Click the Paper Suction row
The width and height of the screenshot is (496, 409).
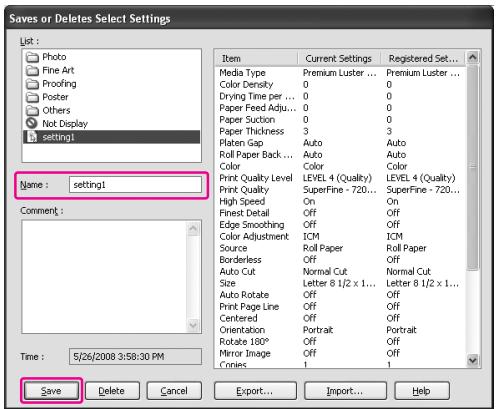point(340,119)
